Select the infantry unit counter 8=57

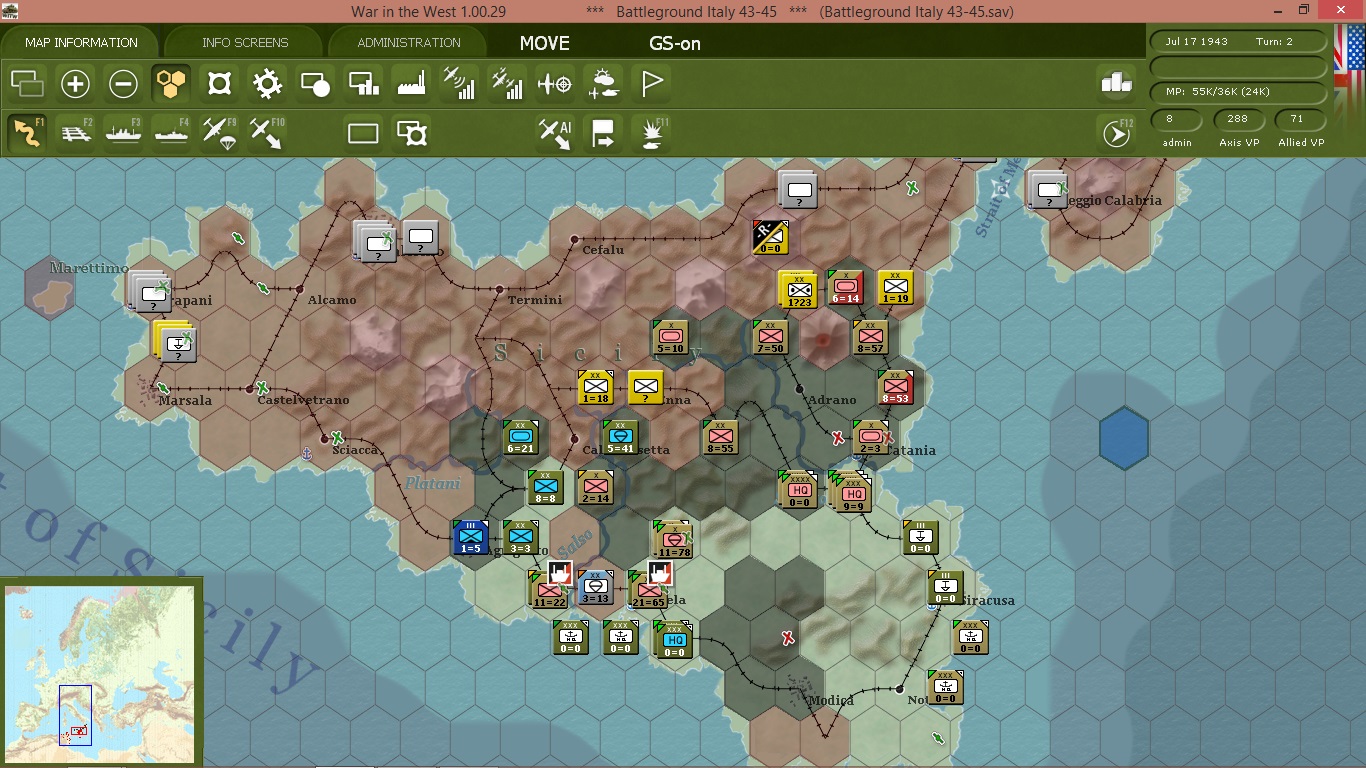(871, 338)
